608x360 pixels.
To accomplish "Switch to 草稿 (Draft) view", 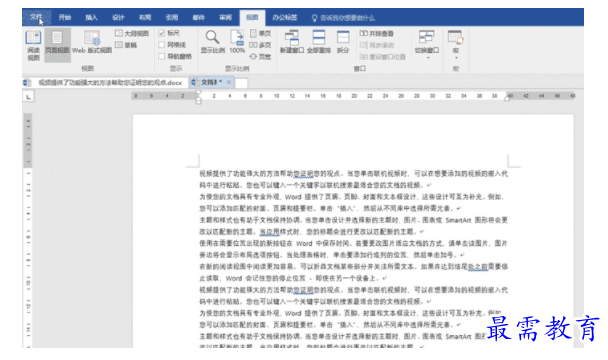I will (x=126, y=45).
